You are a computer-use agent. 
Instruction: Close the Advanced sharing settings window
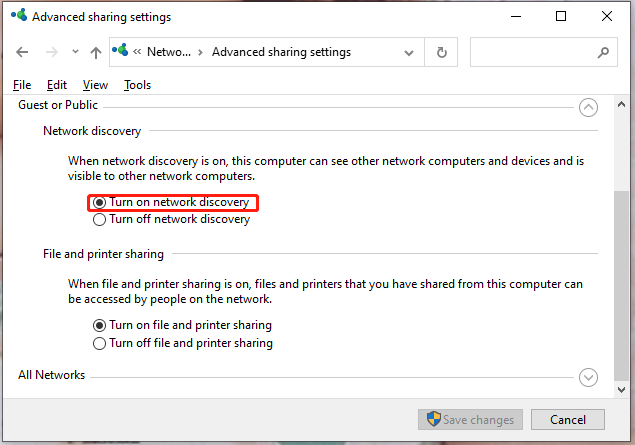pyautogui.click(x=607, y=17)
